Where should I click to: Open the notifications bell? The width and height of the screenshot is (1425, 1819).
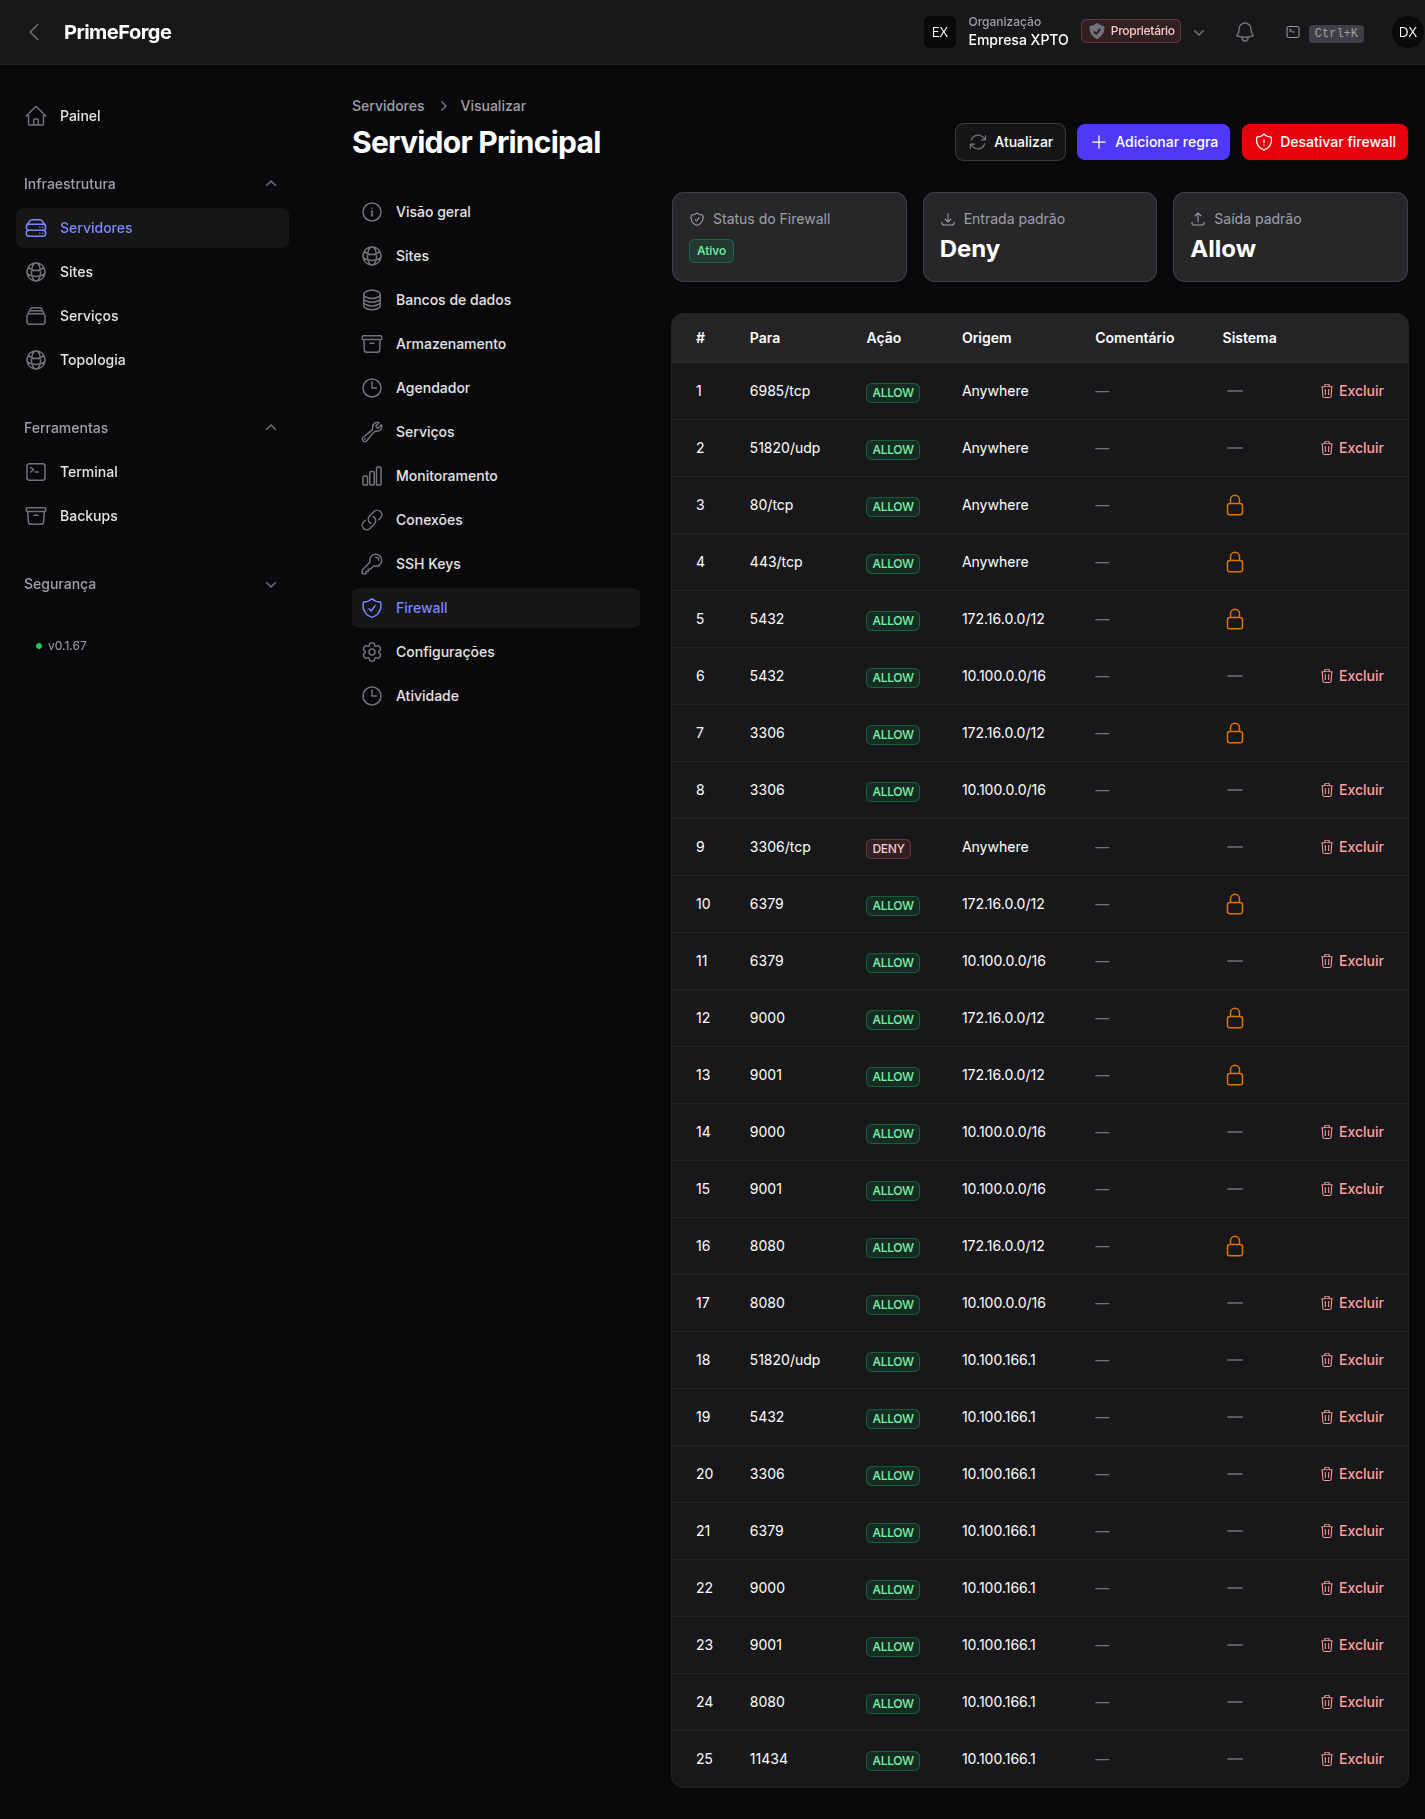1245,32
